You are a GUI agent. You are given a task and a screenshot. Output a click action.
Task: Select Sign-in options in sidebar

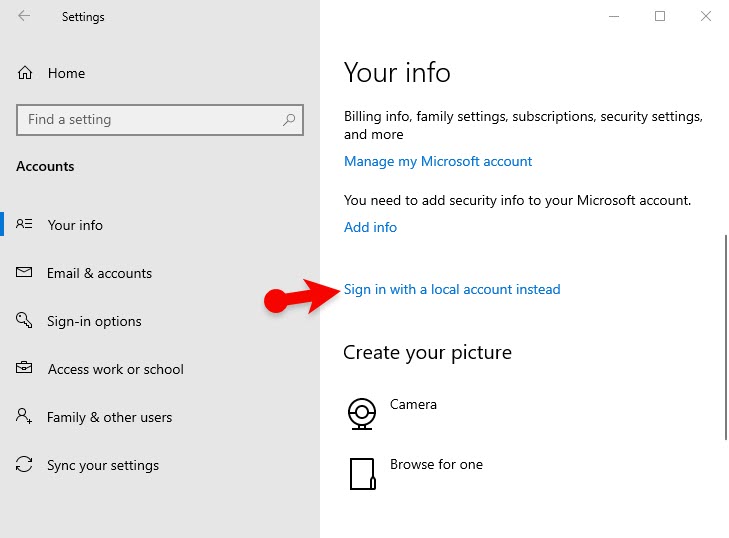[94, 321]
